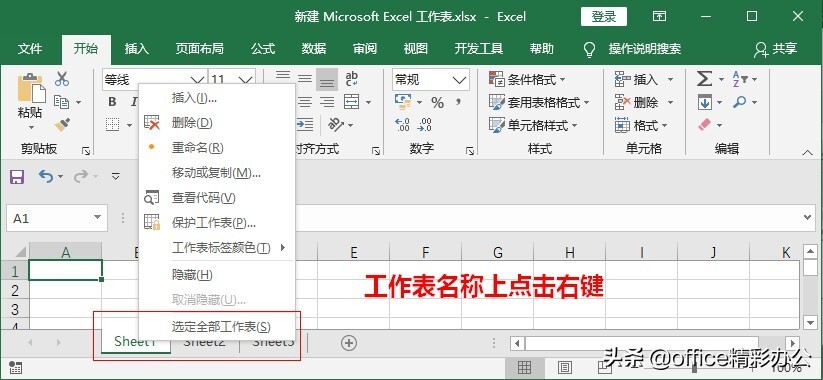Image resolution: width=823 pixels, height=380 pixels.
Task: Increase decimal places
Action: click(x=402, y=124)
